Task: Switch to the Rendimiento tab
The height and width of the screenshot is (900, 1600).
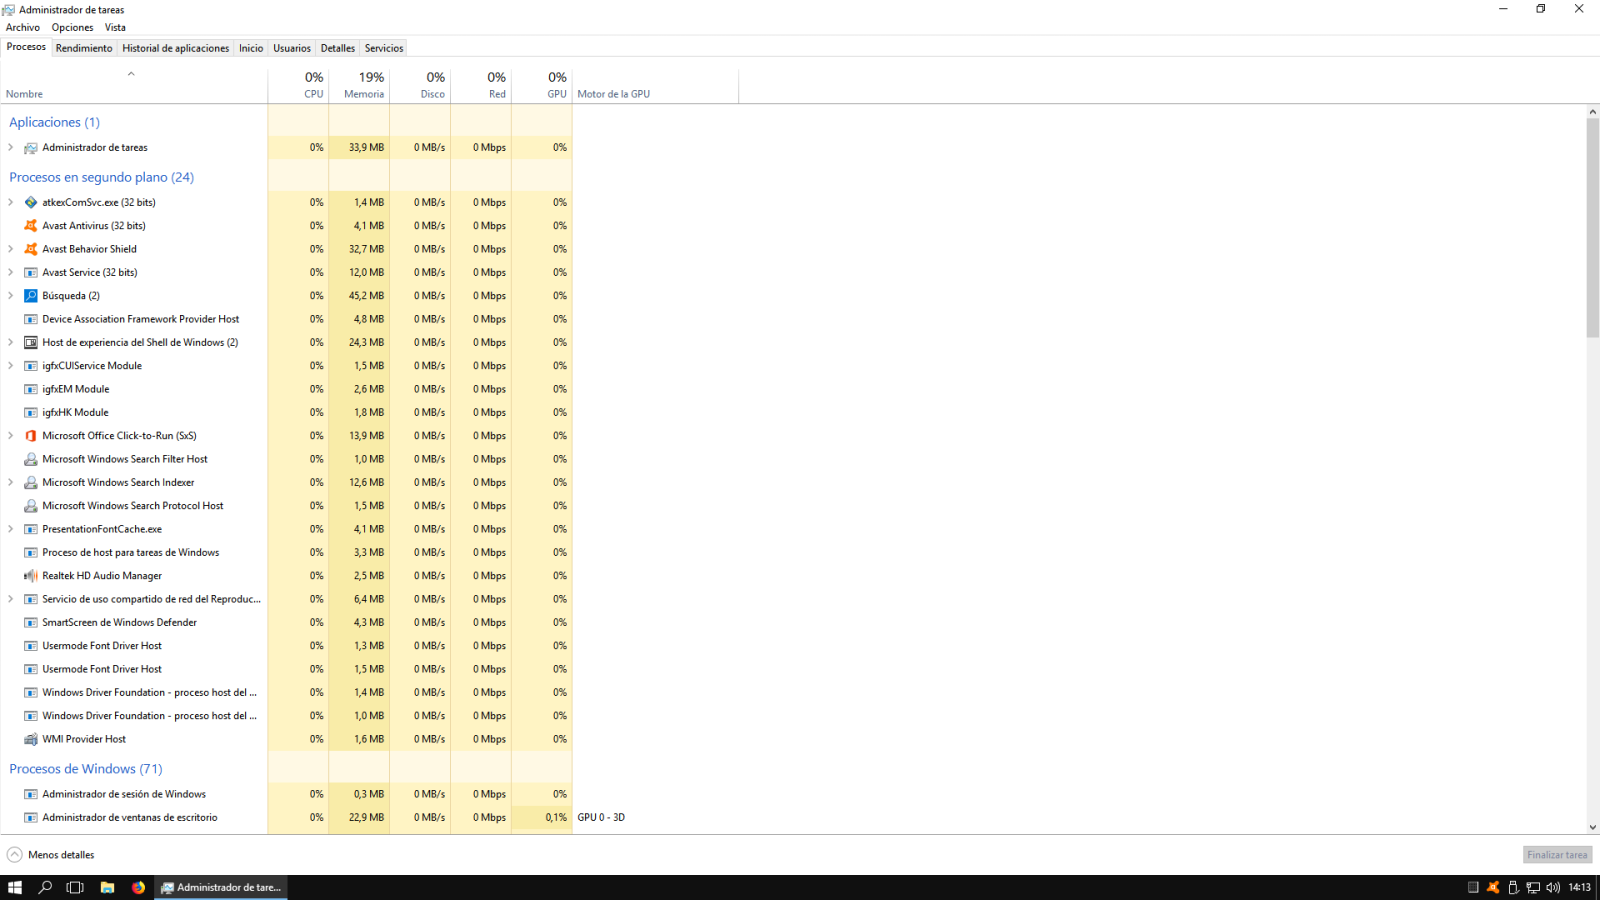Action: click(84, 48)
